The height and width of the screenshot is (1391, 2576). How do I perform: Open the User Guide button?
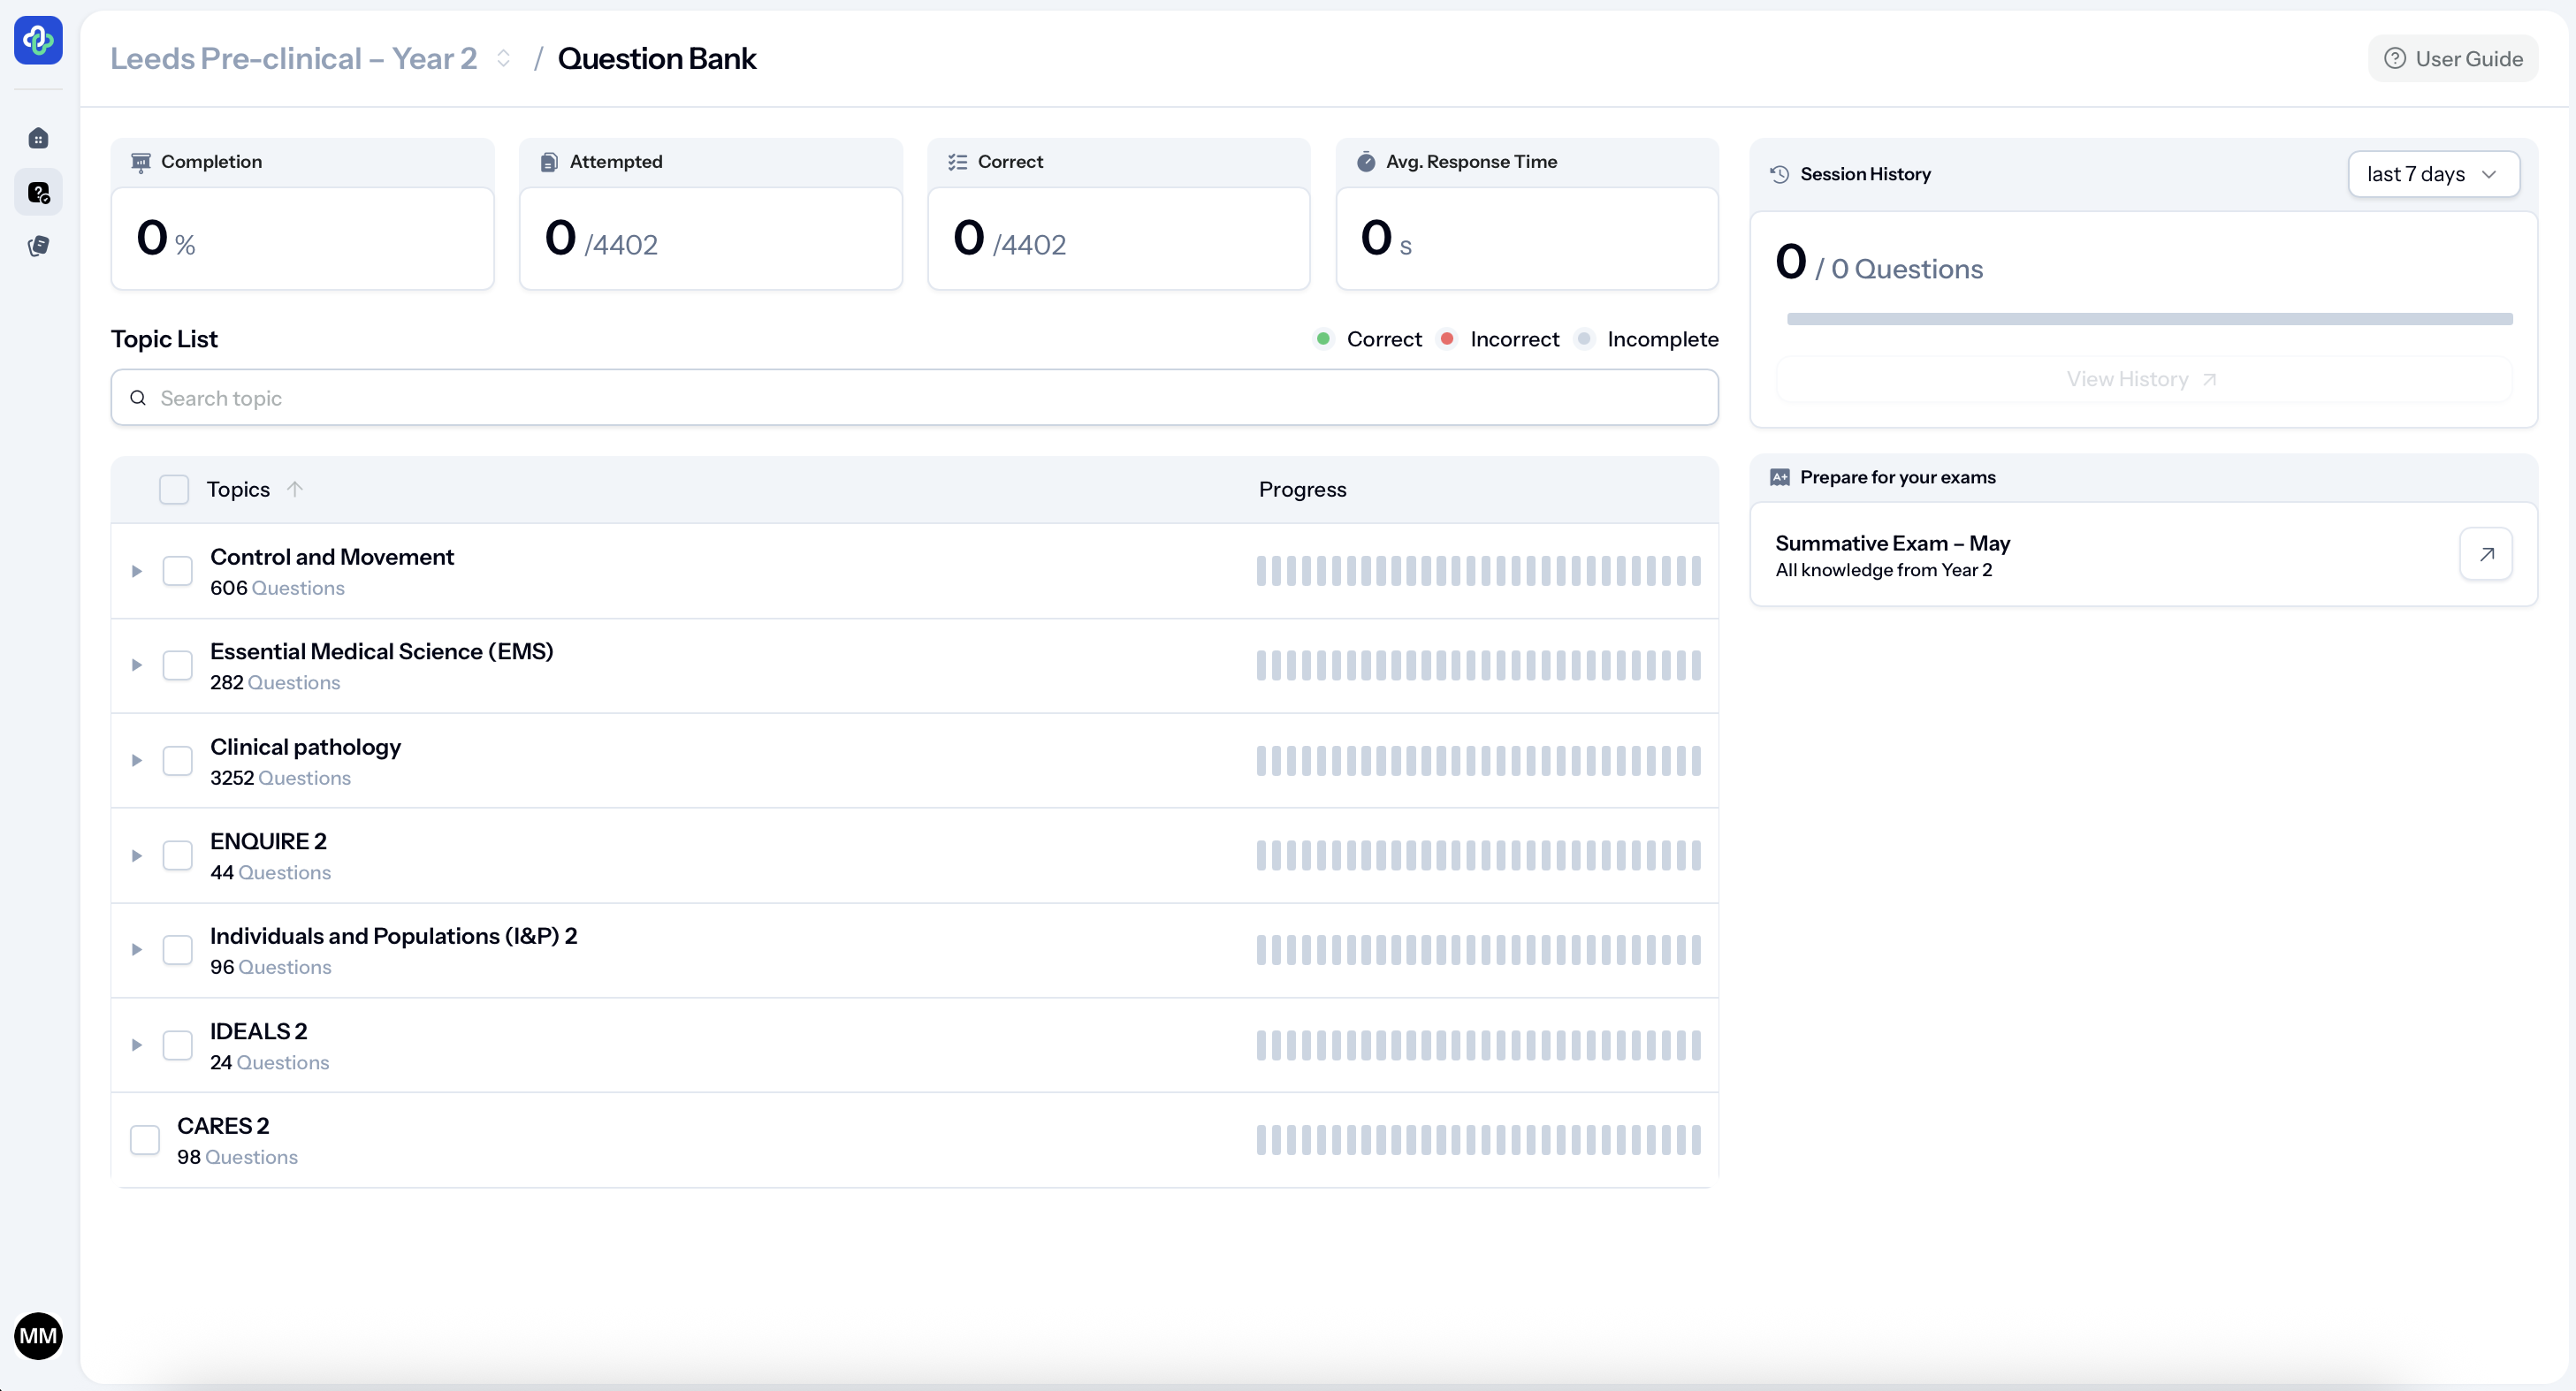coord(2453,59)
